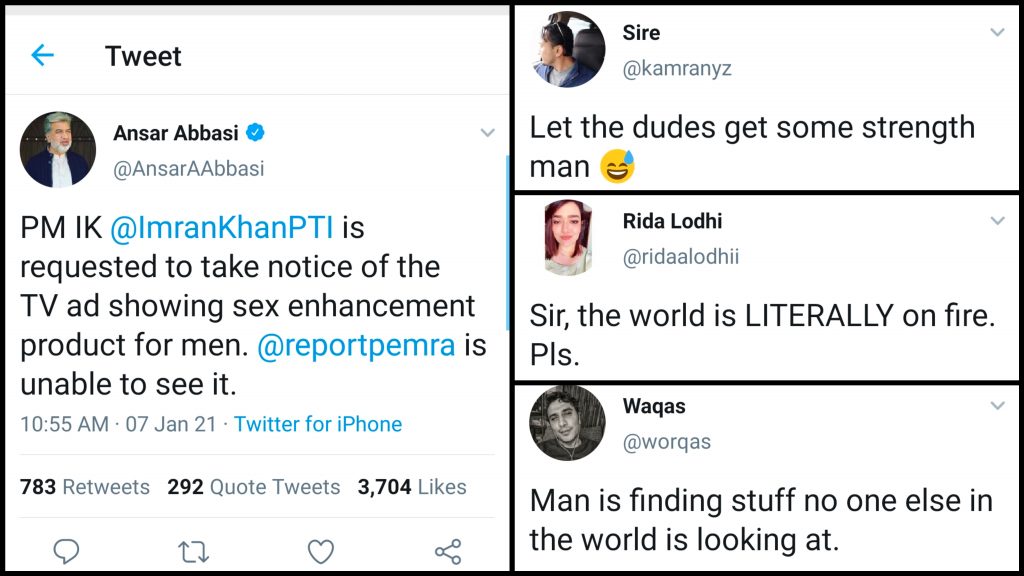1024x576 pixels.
Task: Tap the back arrow icon
Action: tap(42, 55)
